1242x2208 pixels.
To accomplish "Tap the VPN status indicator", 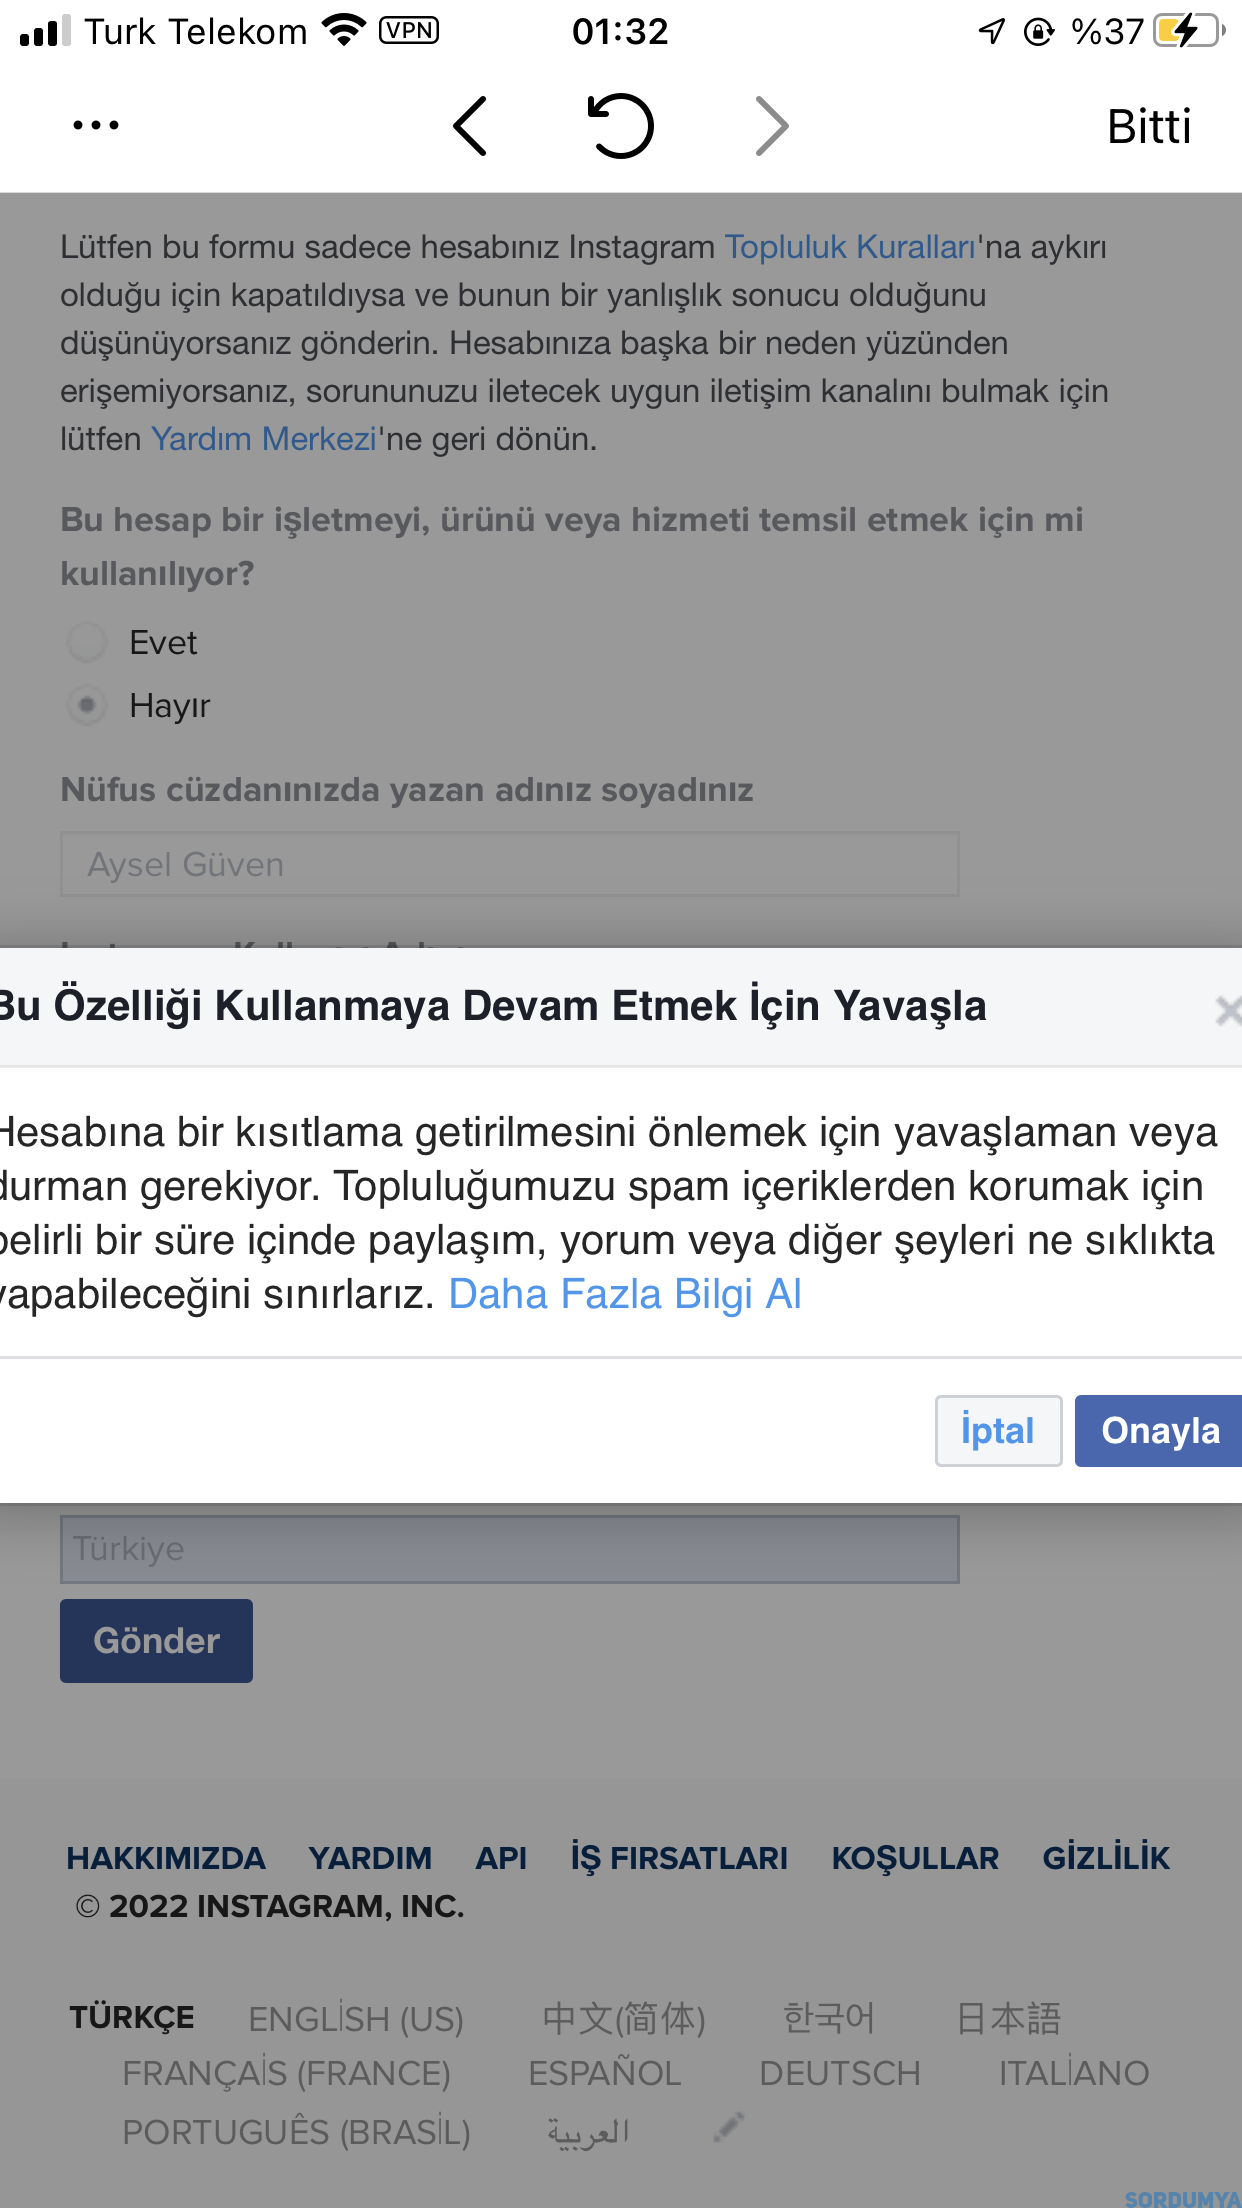I will [408, 31].
